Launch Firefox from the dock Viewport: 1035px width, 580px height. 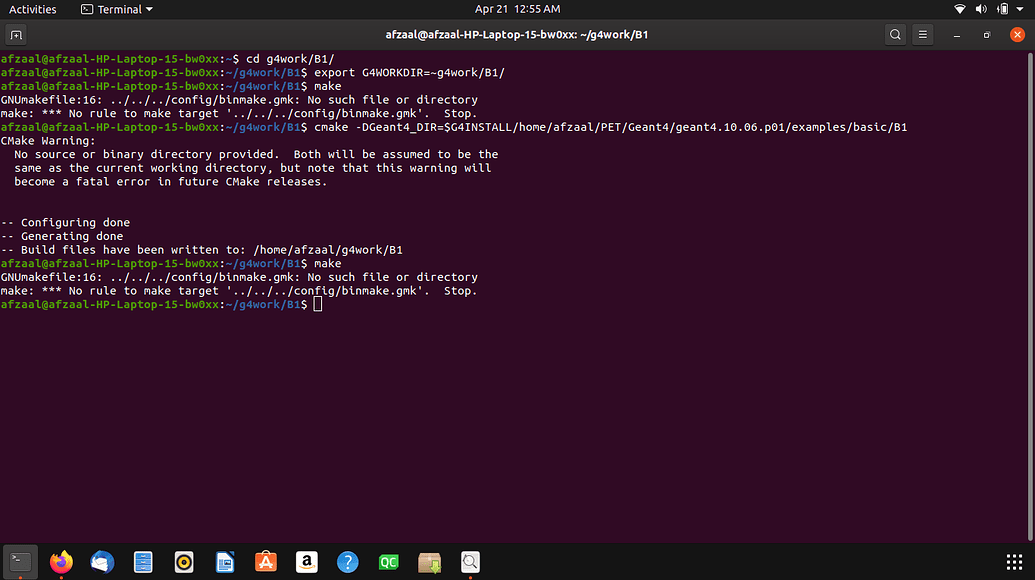tap(61, 562)
